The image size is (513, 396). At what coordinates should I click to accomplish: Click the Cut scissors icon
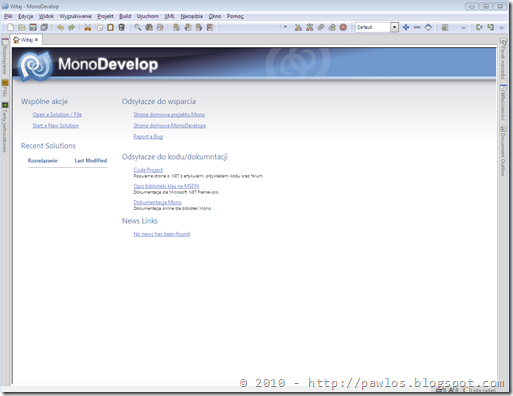88,27
